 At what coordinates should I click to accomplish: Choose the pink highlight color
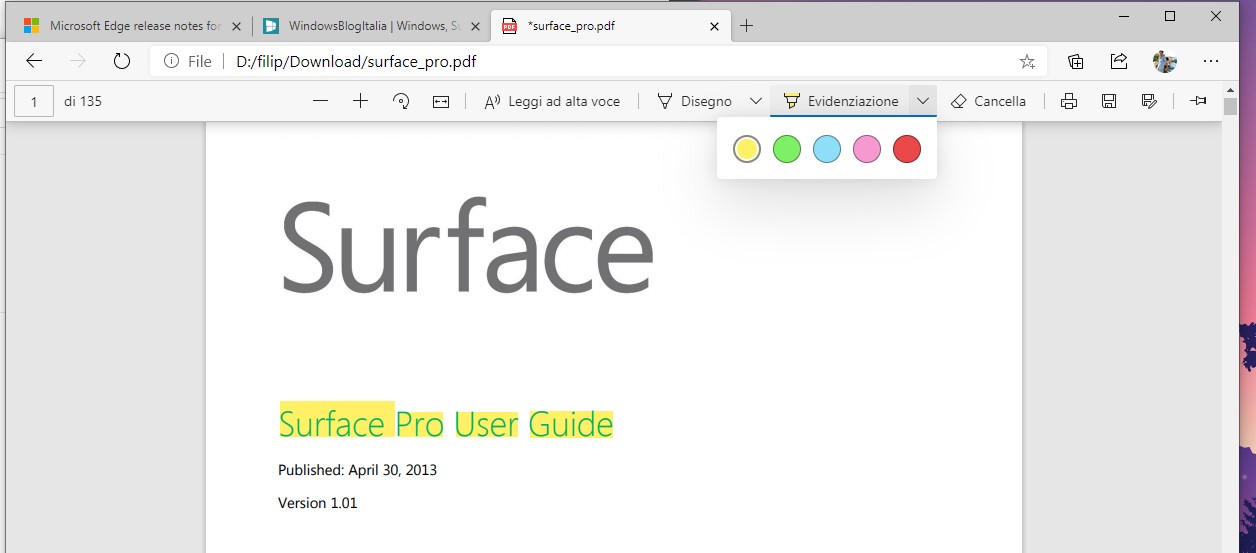coord(867,149)
